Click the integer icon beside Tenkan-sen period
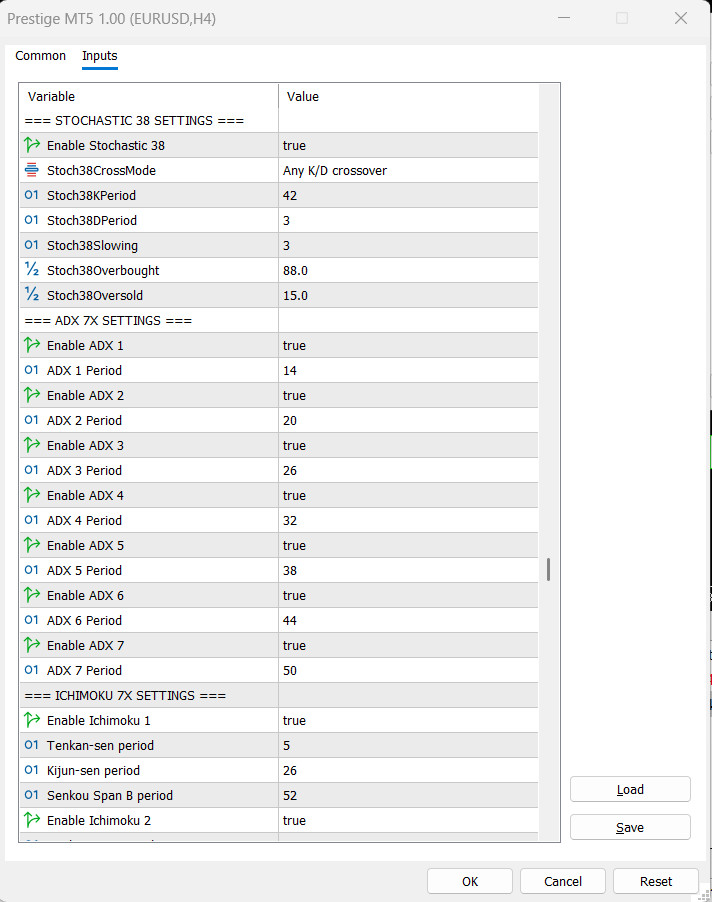The height and width of the screenshot is (902, 712). [x=32, y=745]
